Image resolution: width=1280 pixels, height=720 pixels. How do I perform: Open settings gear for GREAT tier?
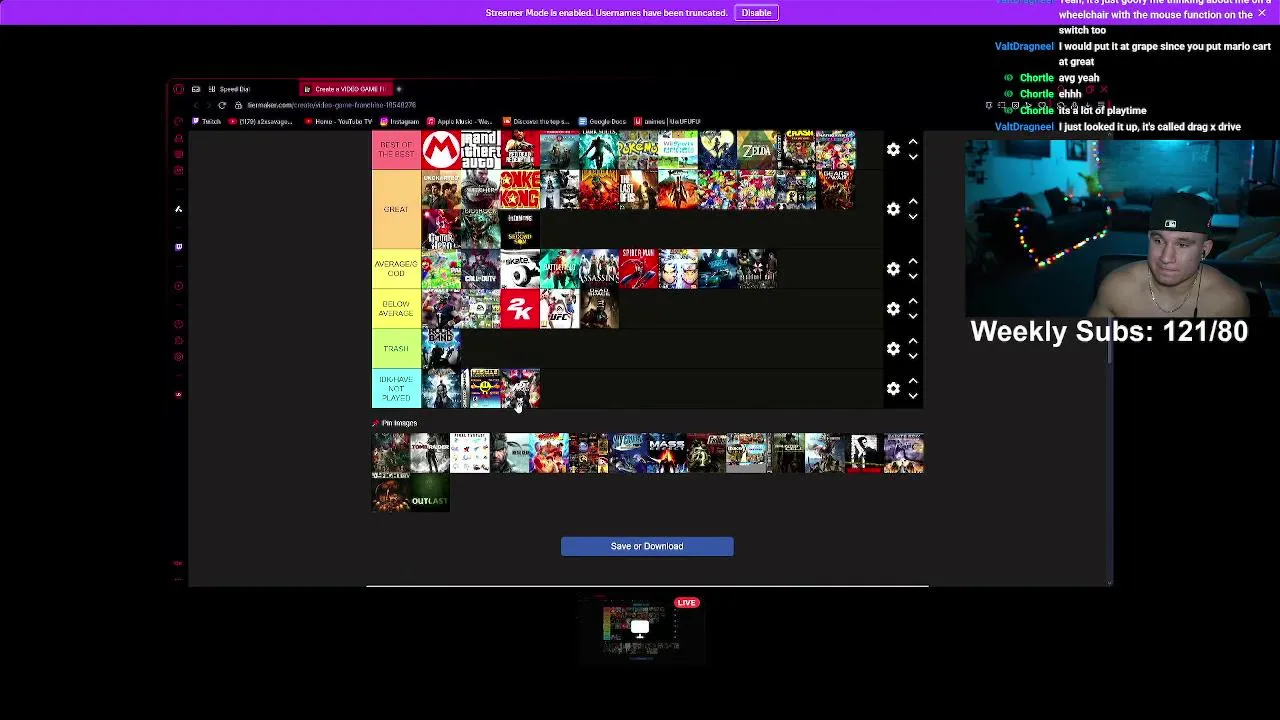(x=893, y=209)
